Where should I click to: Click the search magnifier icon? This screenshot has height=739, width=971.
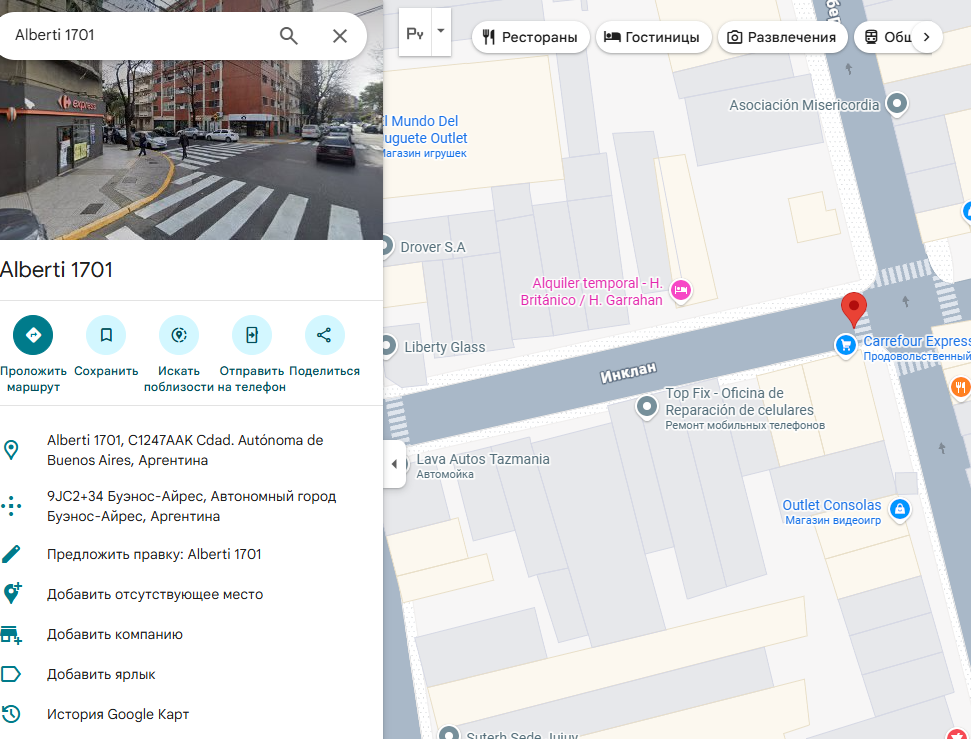pos(289,36)
